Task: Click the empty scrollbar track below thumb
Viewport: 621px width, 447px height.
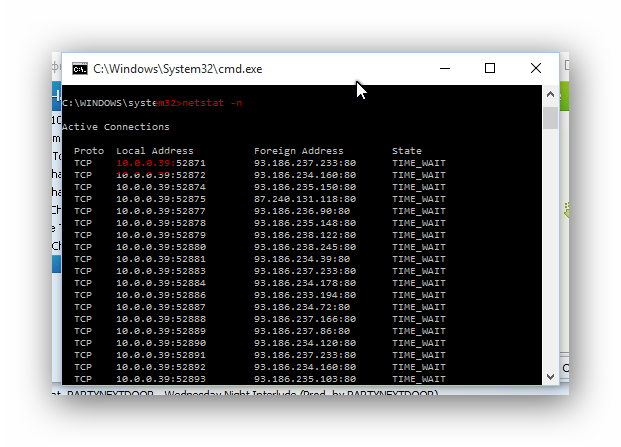Action: click(x=550, y=249)
